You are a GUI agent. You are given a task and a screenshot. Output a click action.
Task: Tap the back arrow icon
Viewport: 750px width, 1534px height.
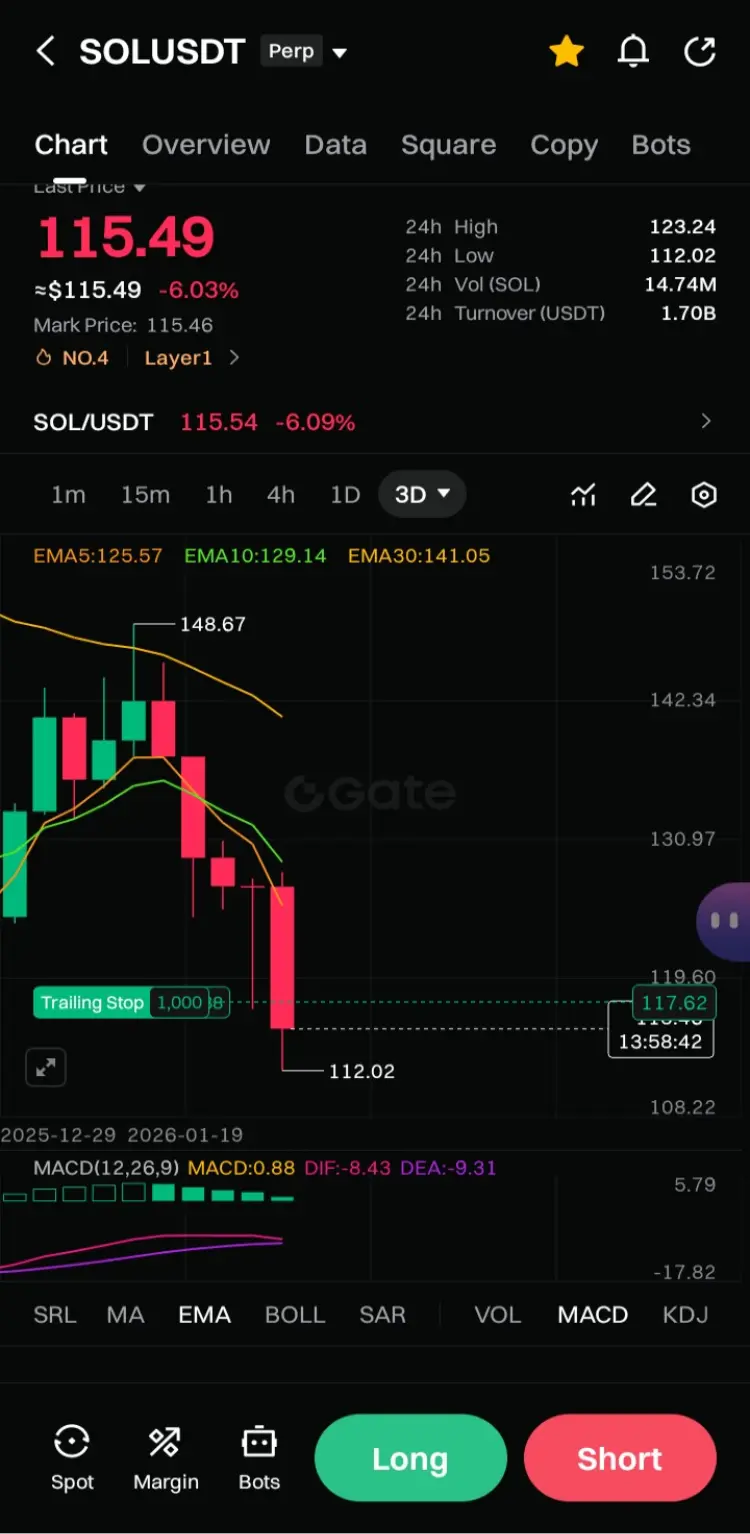[x=45, y=51]
